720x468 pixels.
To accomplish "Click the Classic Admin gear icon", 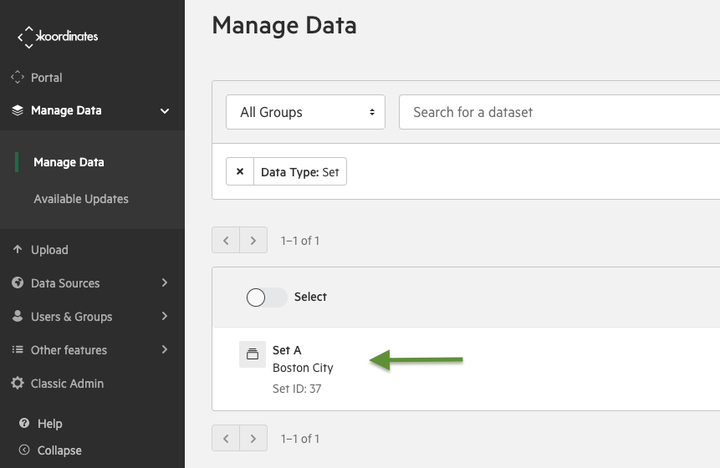I will tap(17, 383).
